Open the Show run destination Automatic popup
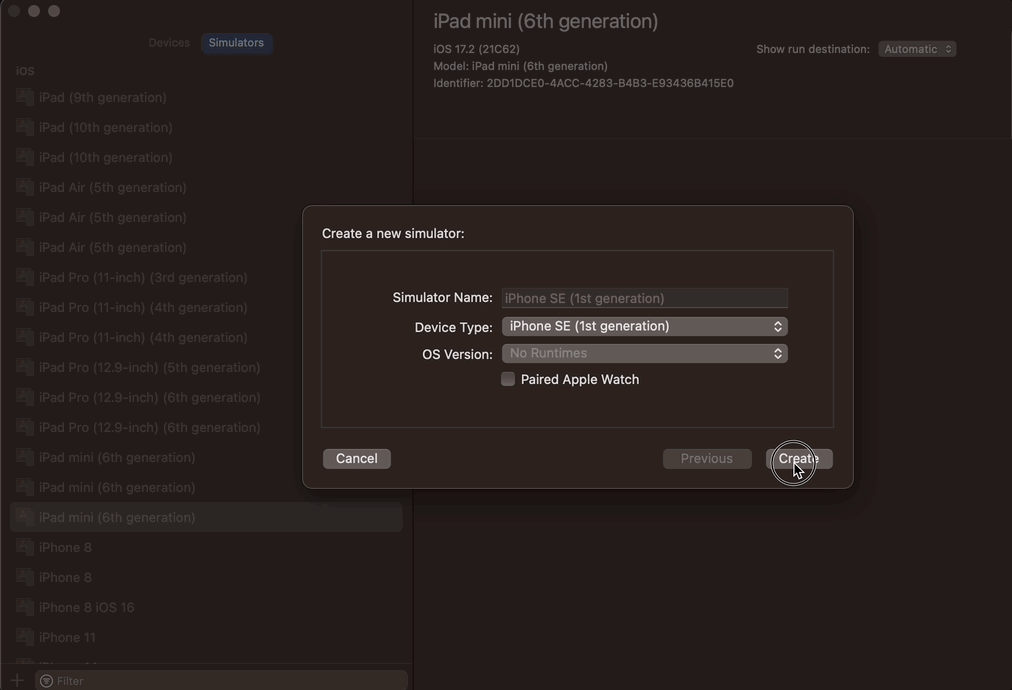The width and height of the screenshot is (1012, 690). (x=916, y=49)
